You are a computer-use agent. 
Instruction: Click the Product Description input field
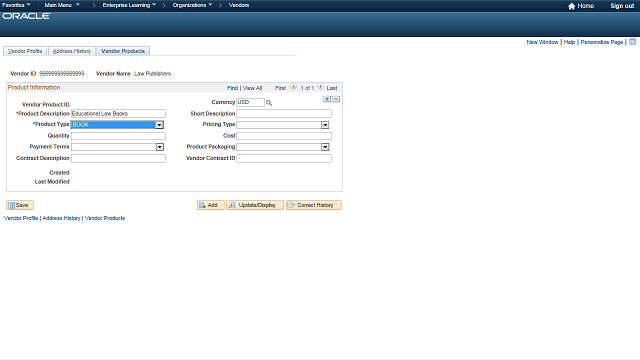click(118, 113)
